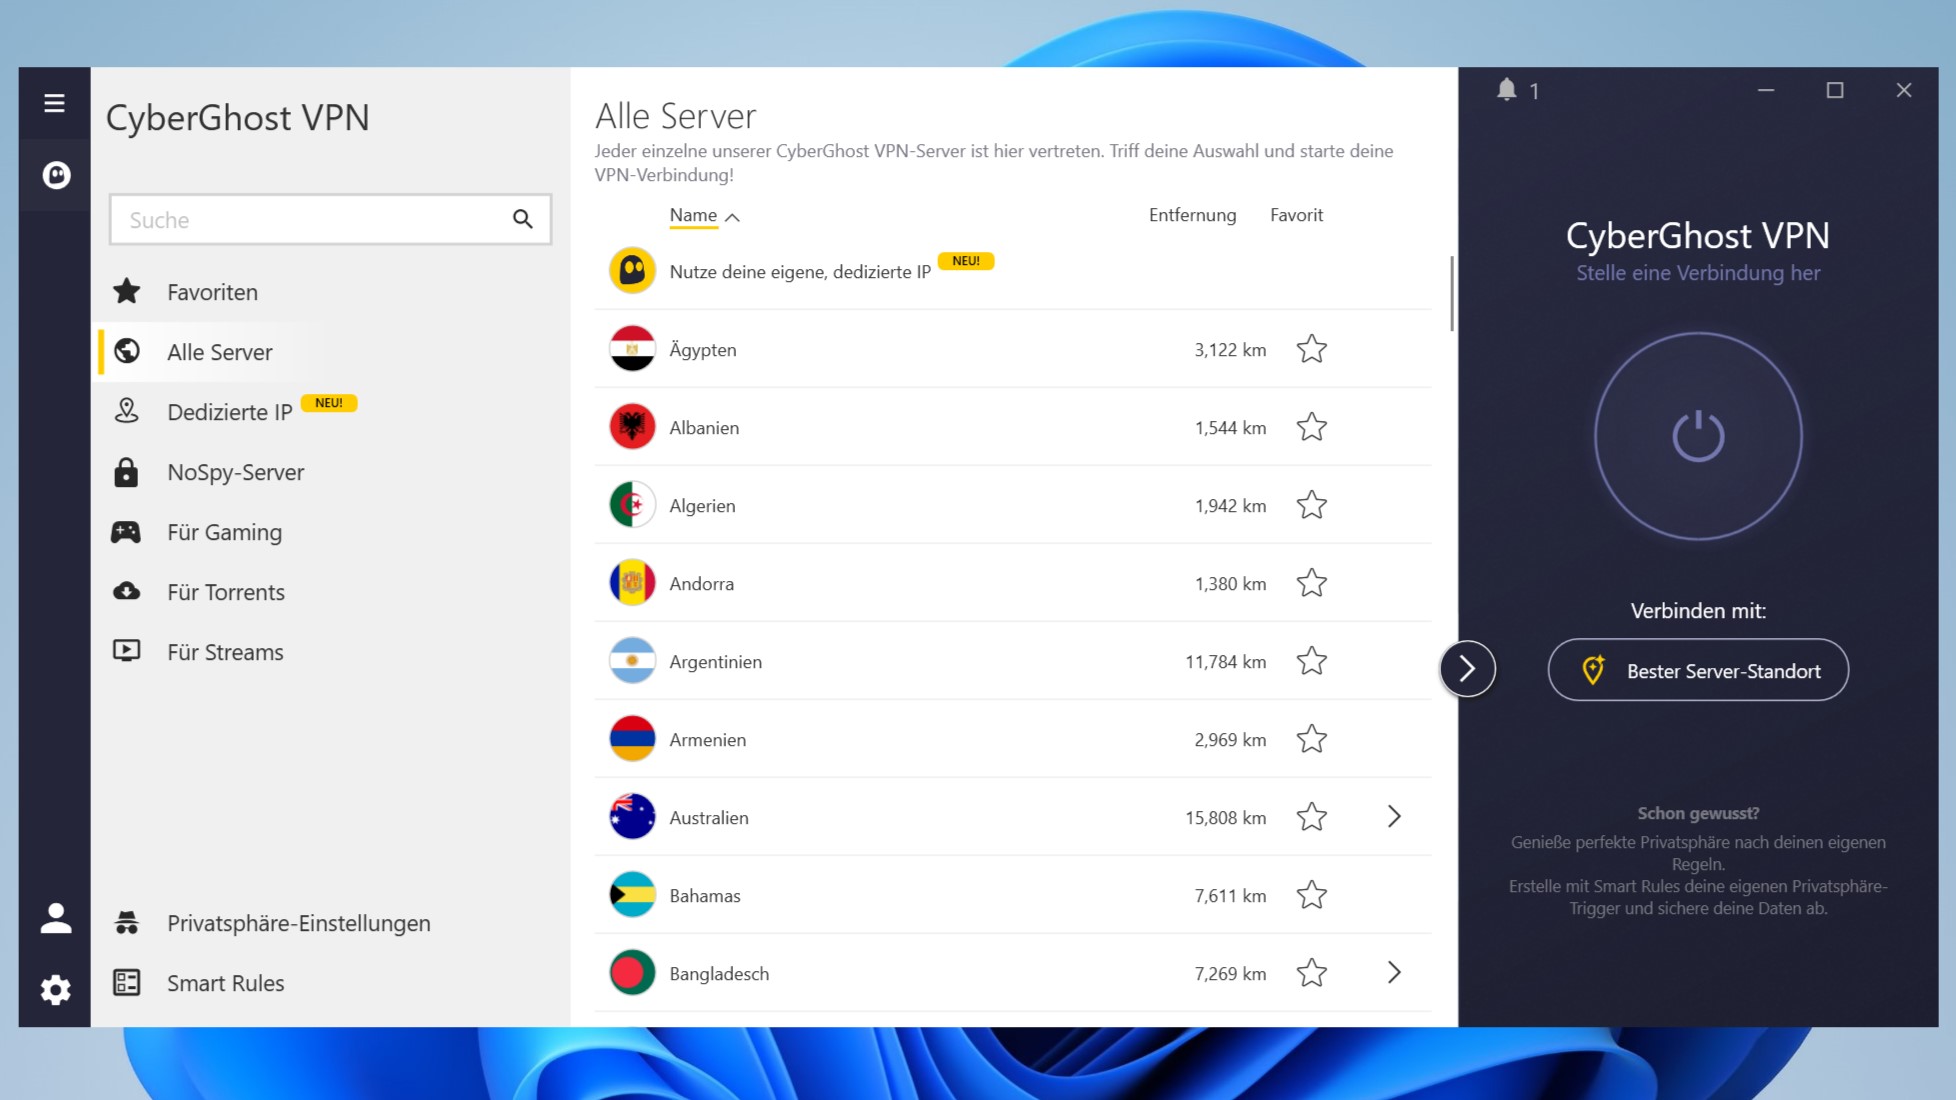Open the settings gear icon

pyautogui.click(x=56, y=990)
